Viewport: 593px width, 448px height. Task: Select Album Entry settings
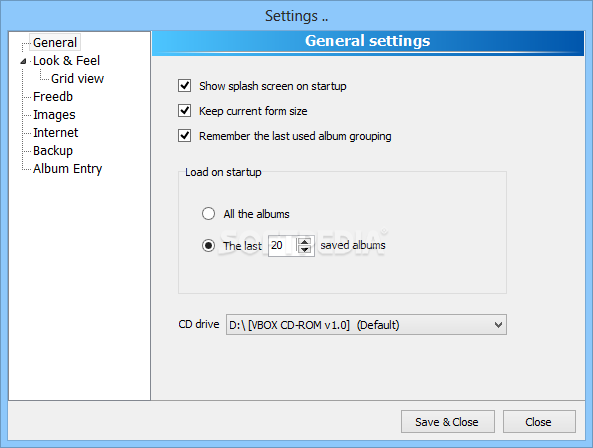pos(67,169)
